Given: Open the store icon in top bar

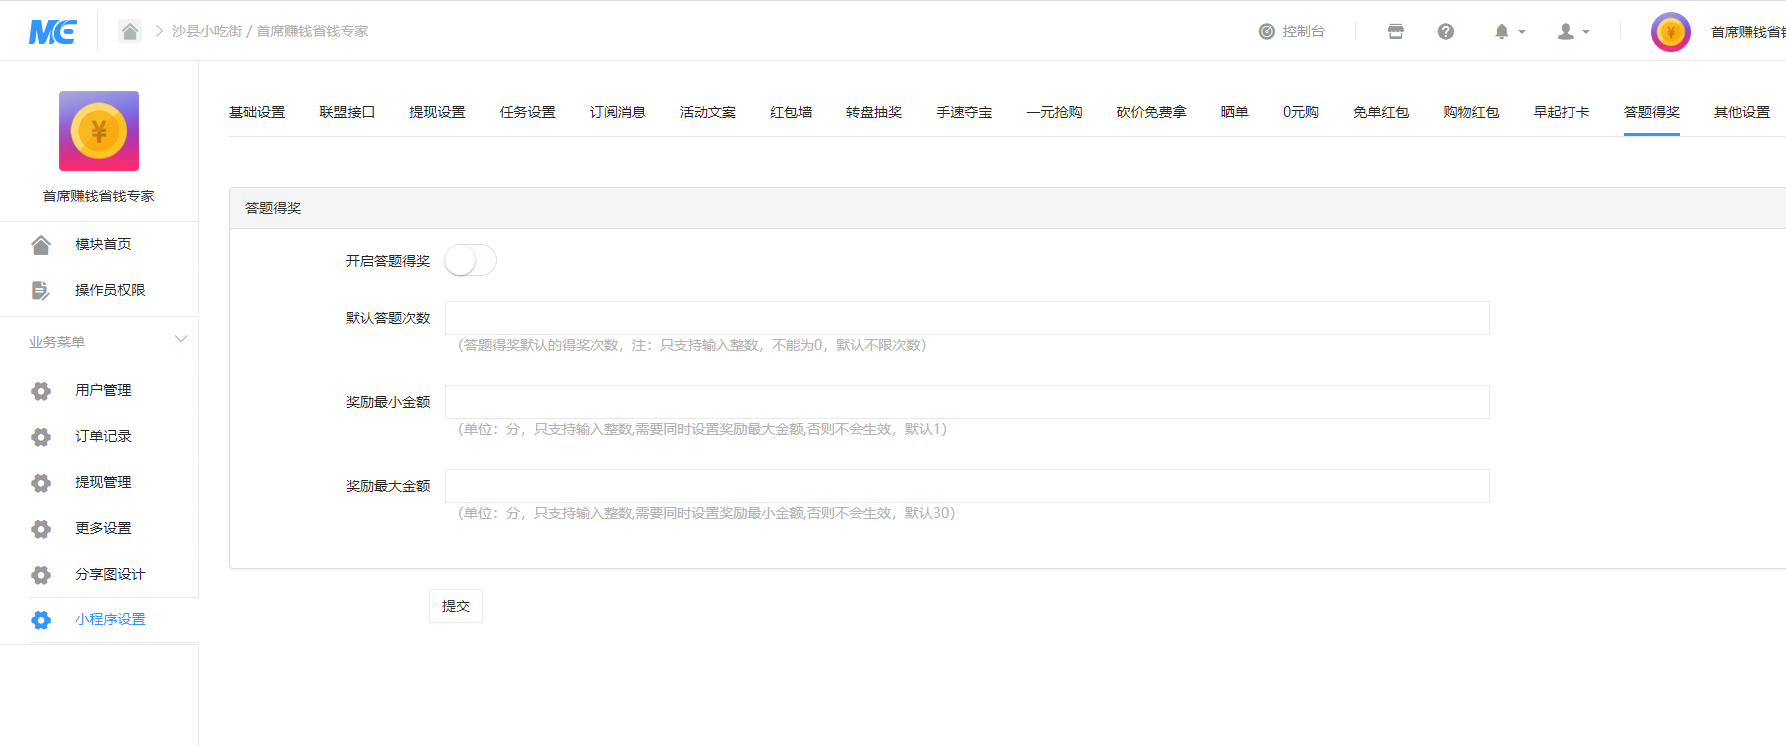Looking at the screenshot, I should coord(1395,32).
